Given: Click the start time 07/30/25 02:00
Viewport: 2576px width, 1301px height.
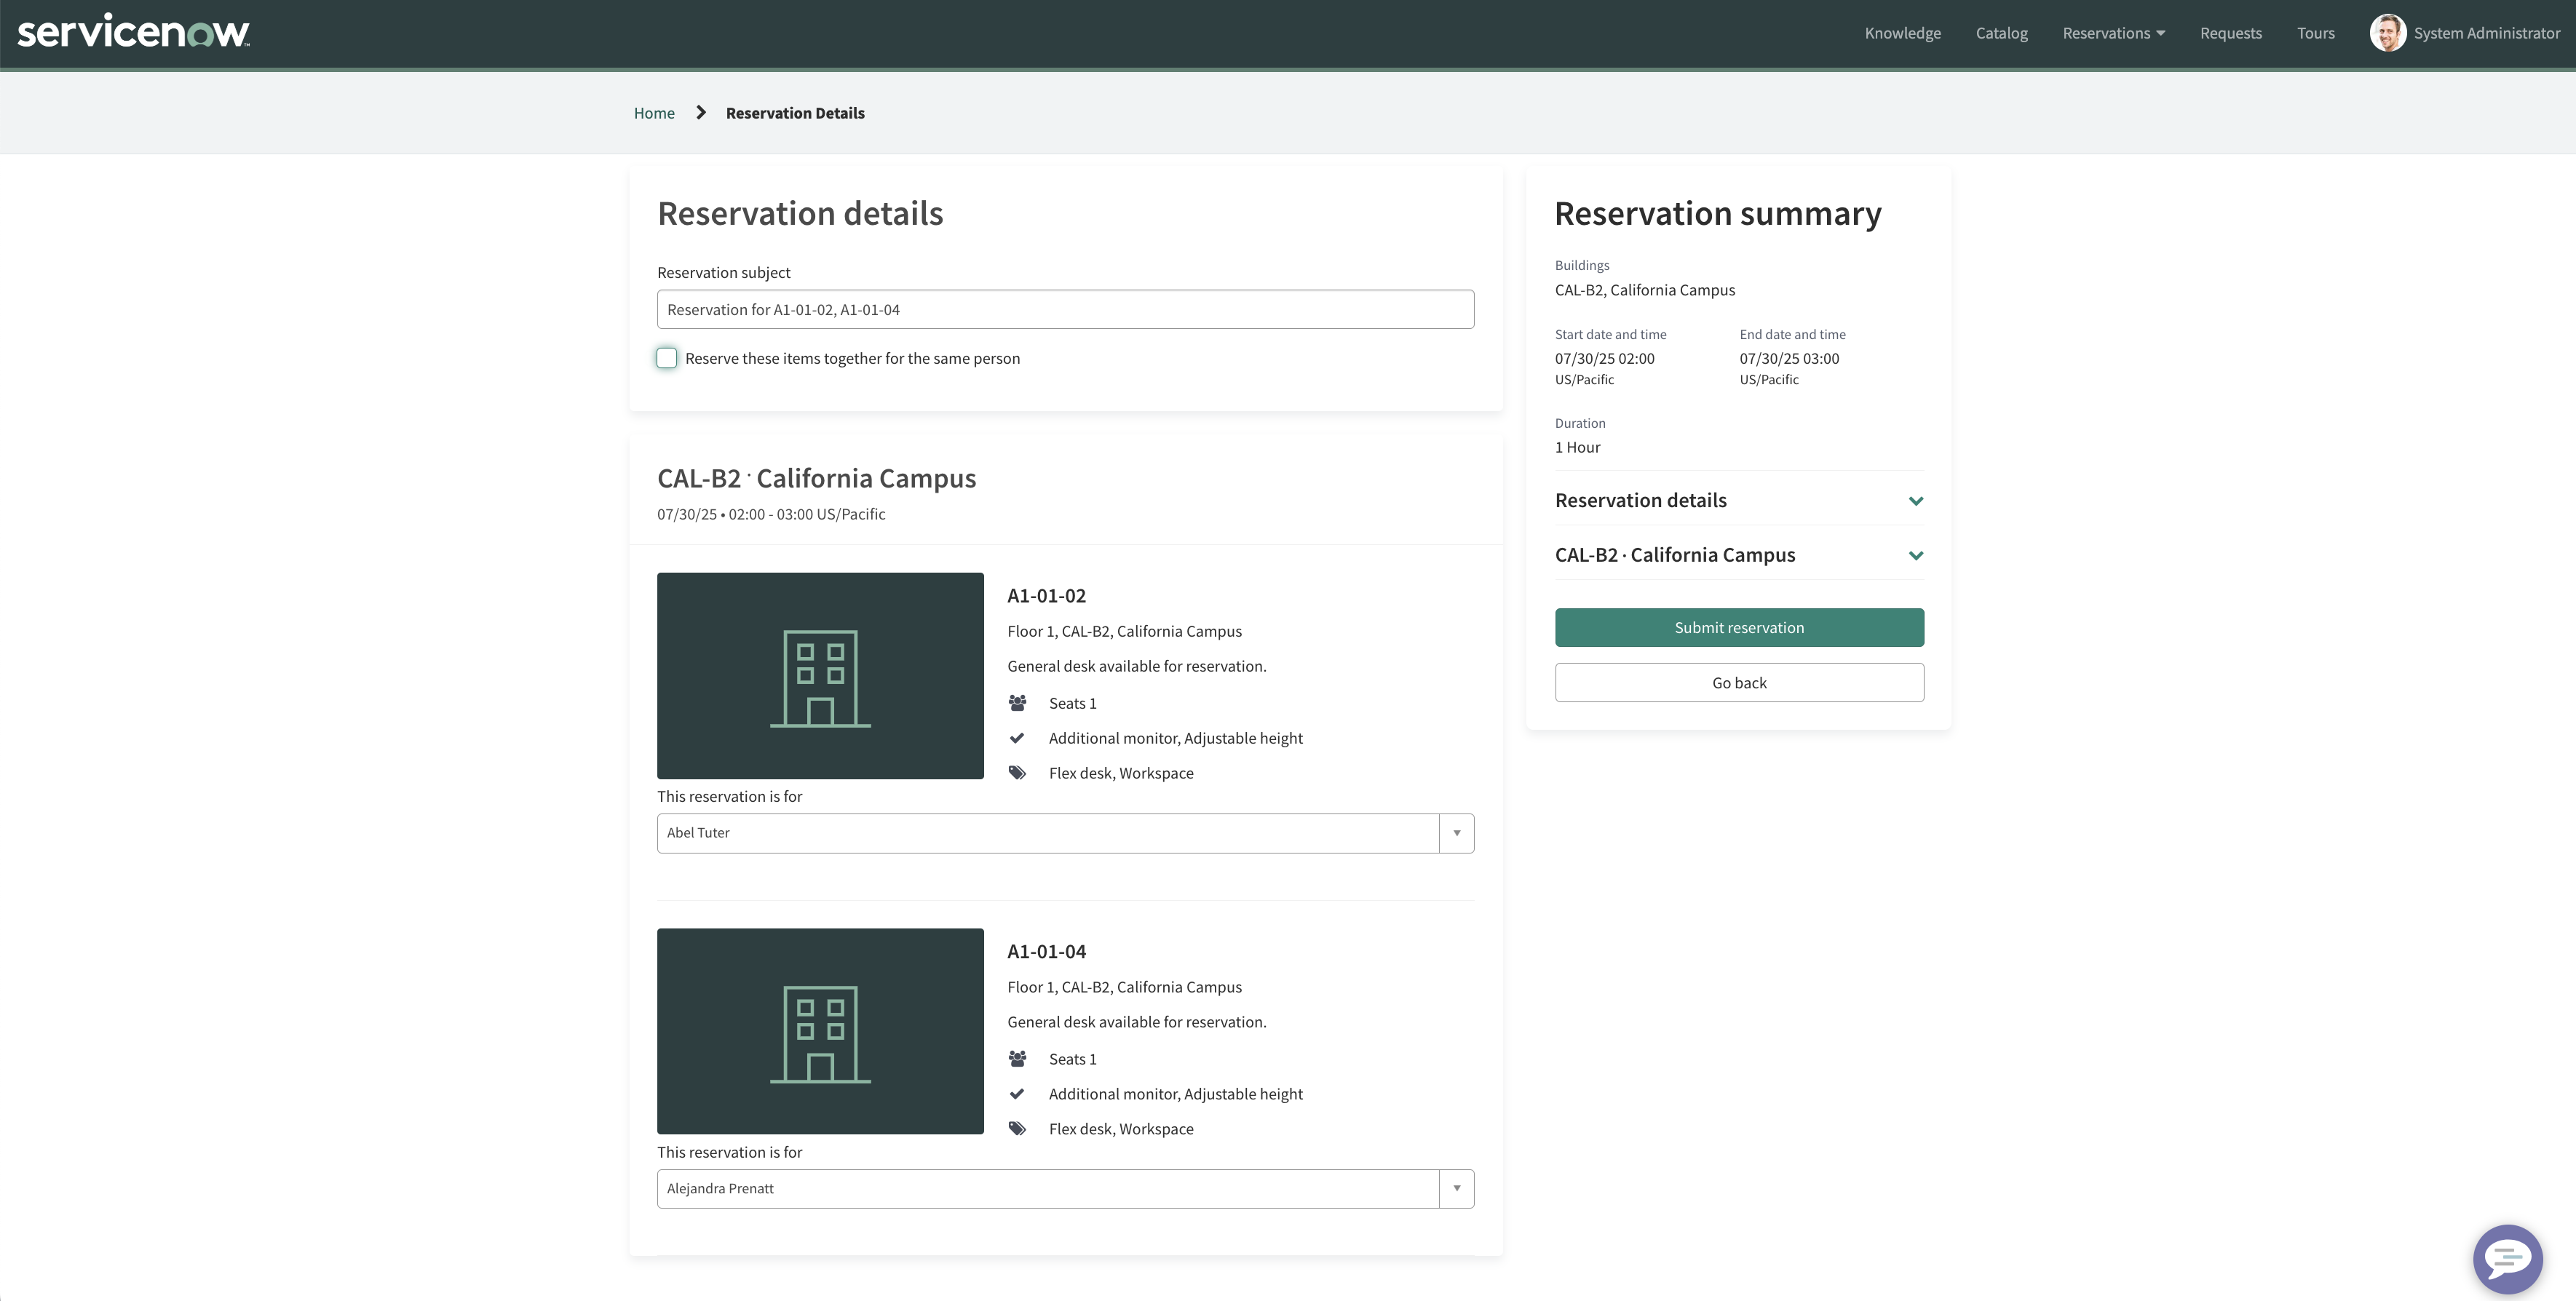Looking at the screenshot, I should pos(1604,358).
